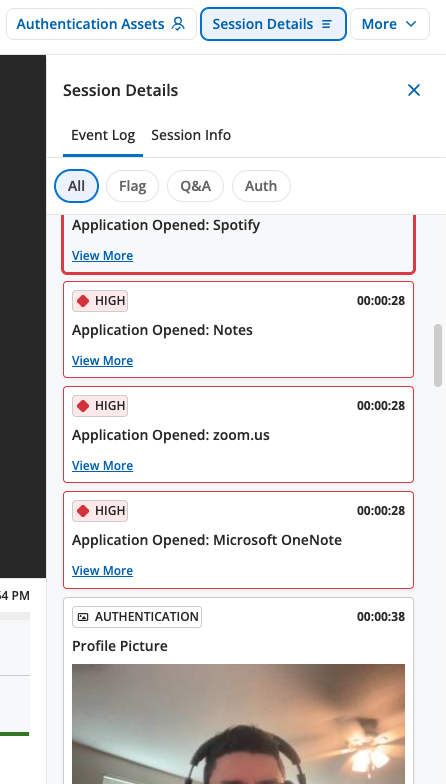Click HIGH icon on Microsoft OneNote event
The height and width of the screenshot is (784, 446).
click(x=83, y=511)
